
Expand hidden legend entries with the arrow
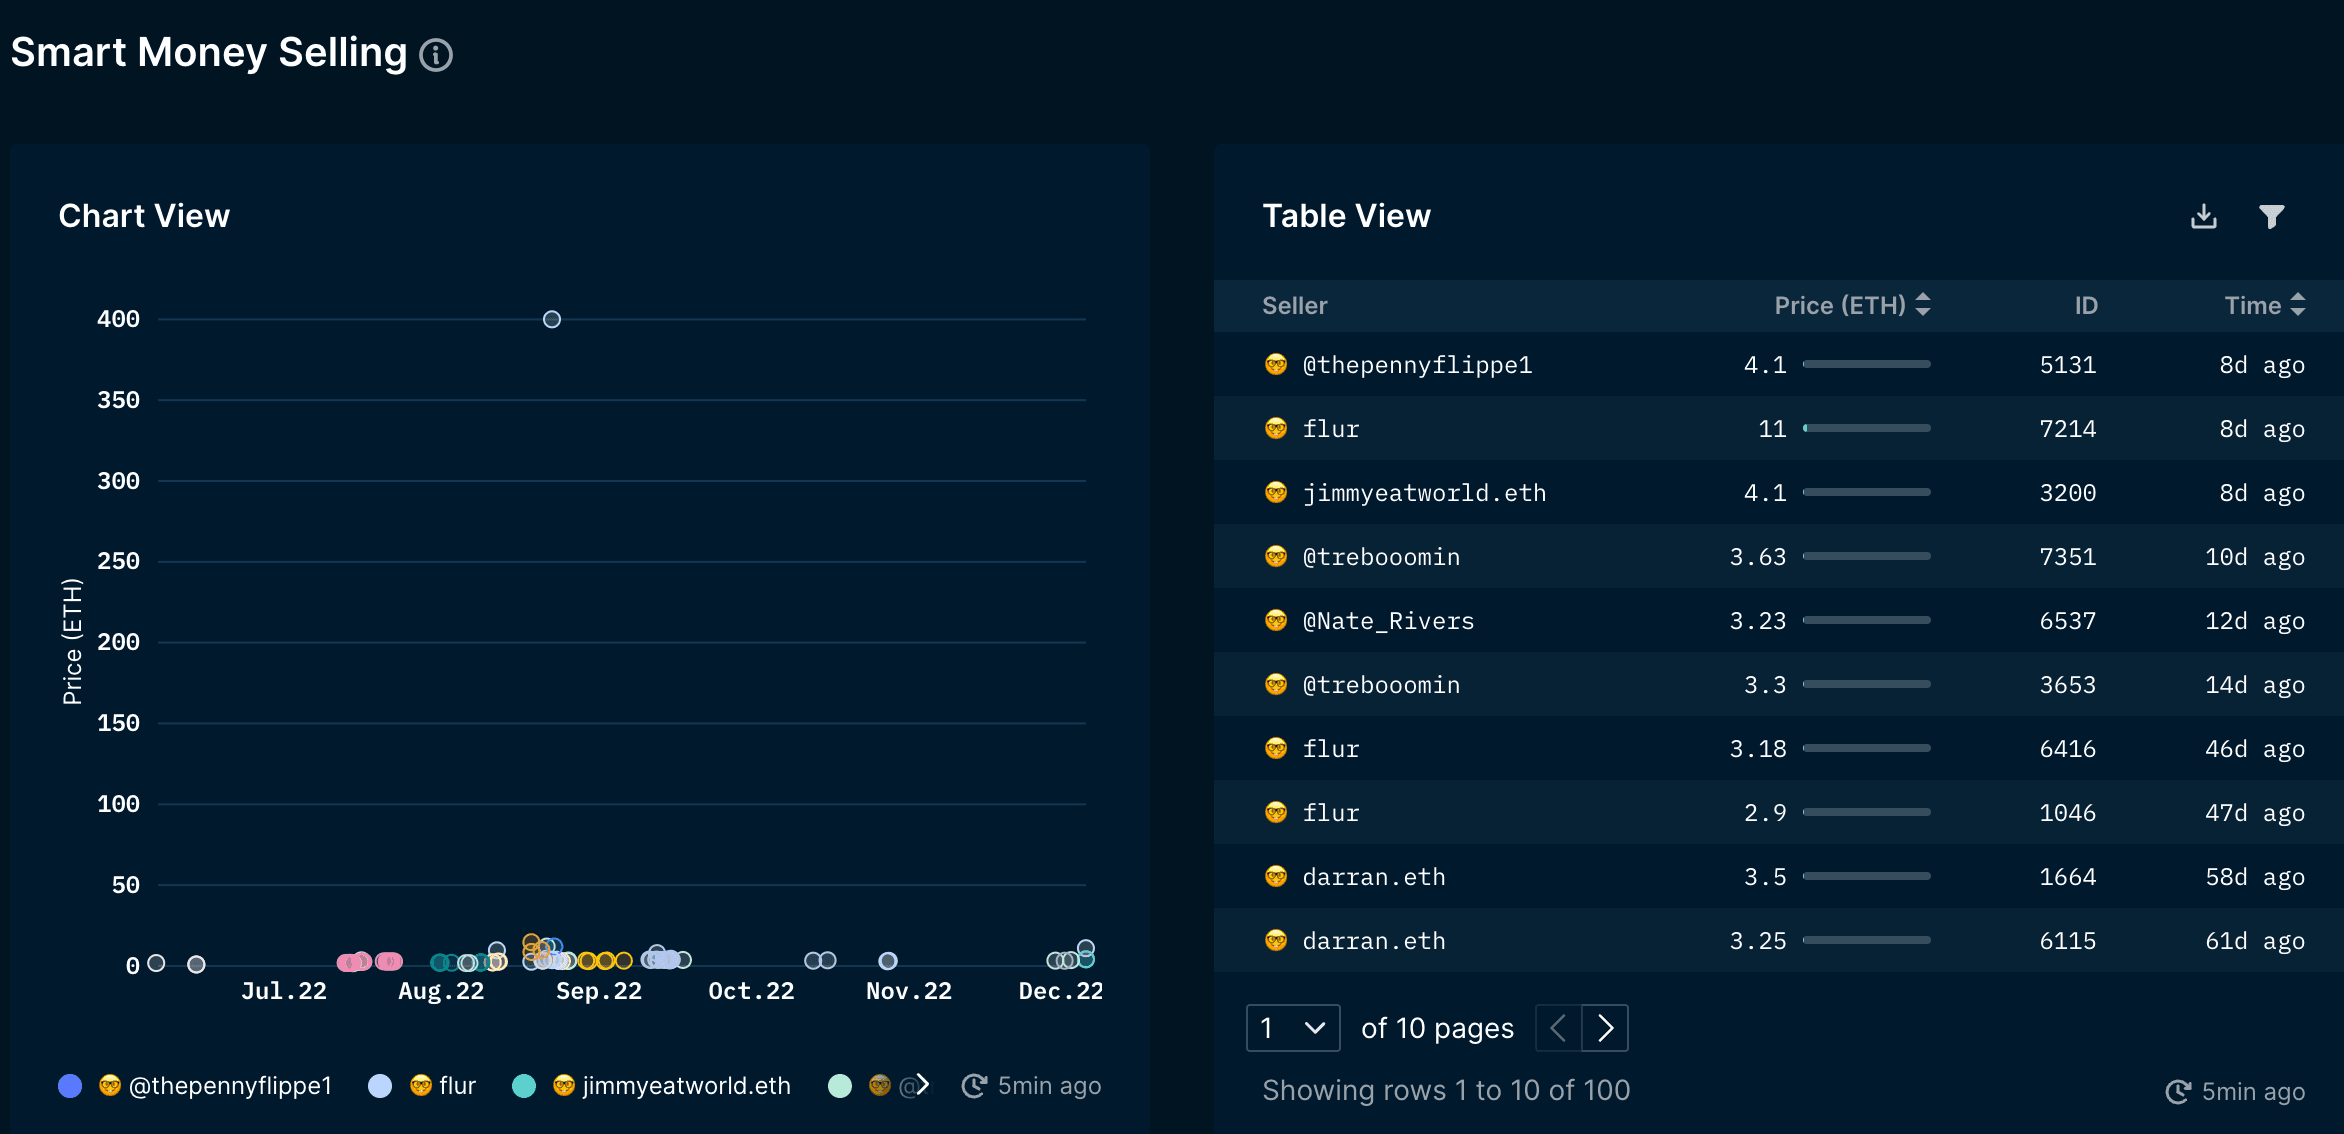pos(925,1085)
